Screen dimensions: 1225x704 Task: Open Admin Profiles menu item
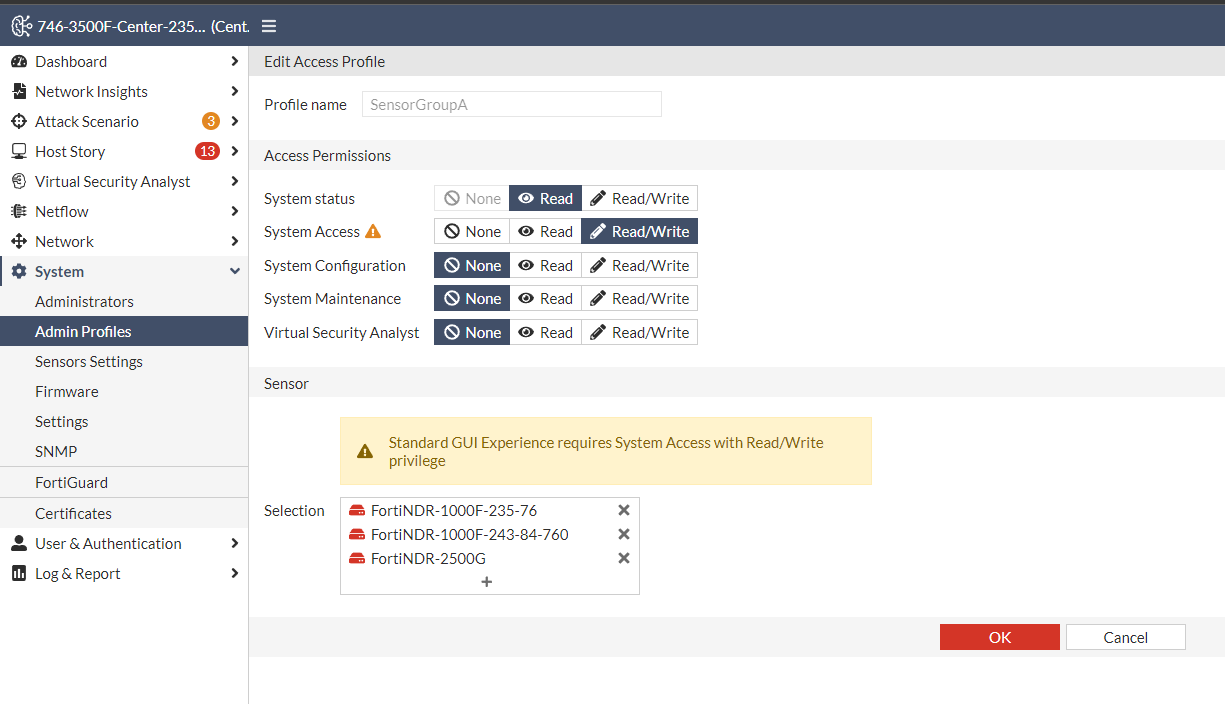click(124, 331)
